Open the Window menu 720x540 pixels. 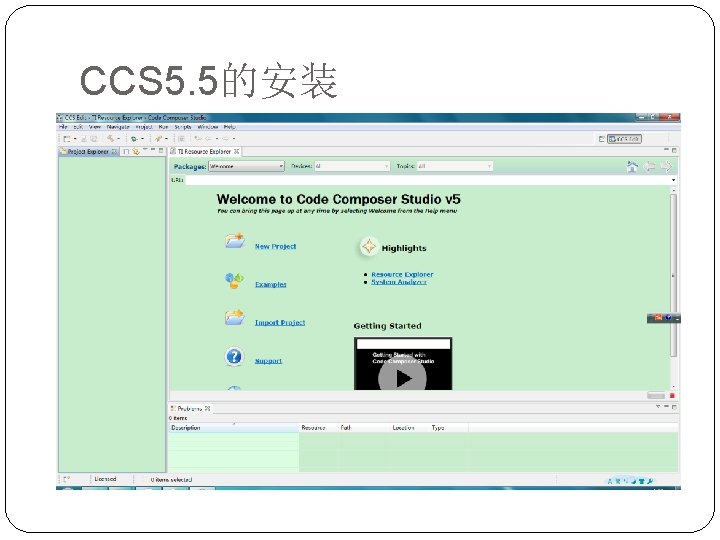tap(208, 127)
